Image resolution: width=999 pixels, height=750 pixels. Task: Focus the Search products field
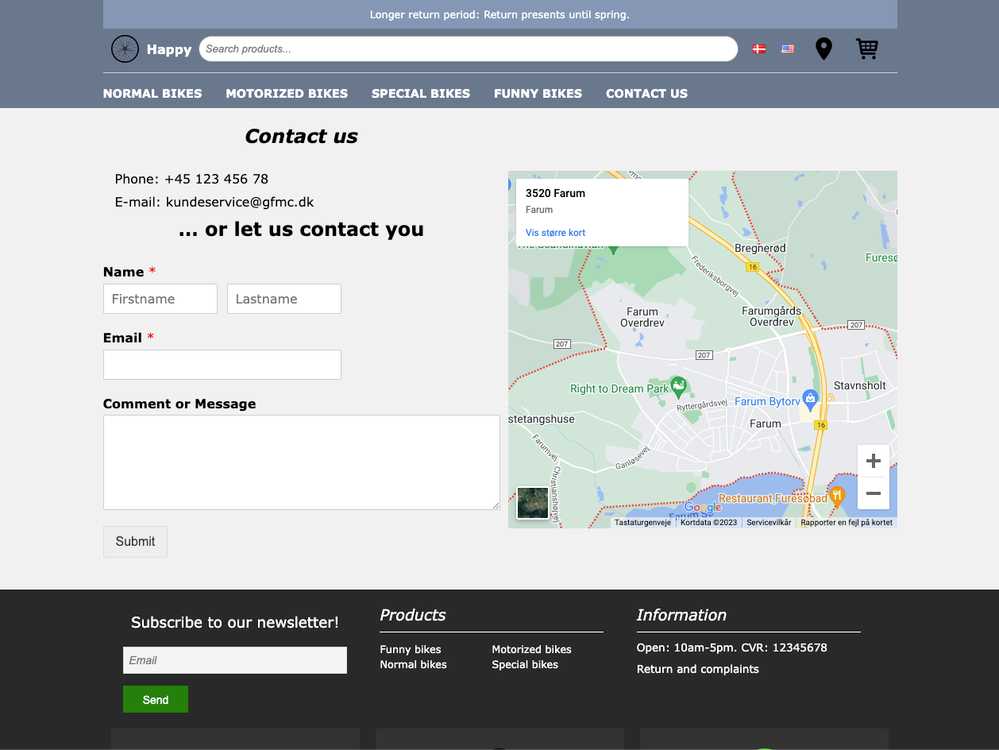click(468, 49)
